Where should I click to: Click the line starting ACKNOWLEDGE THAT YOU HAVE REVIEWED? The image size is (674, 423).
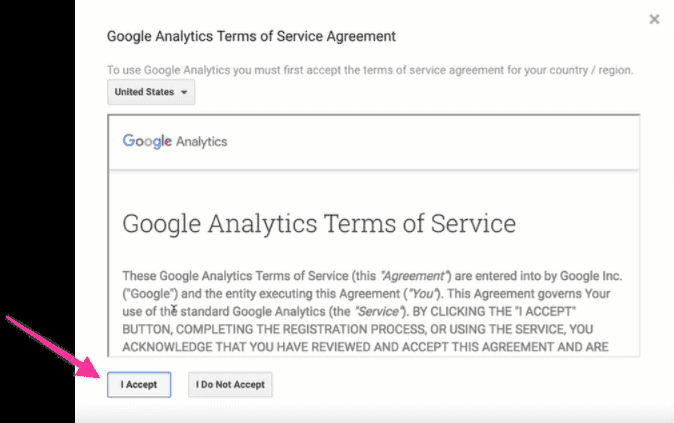(x=365, y=347)
